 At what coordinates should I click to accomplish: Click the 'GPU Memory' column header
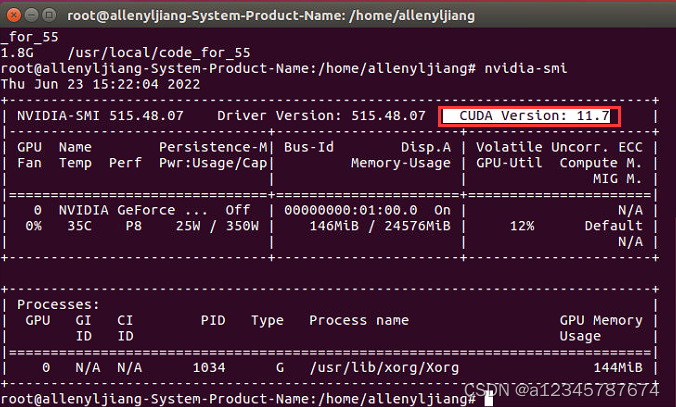coord(601,321)
